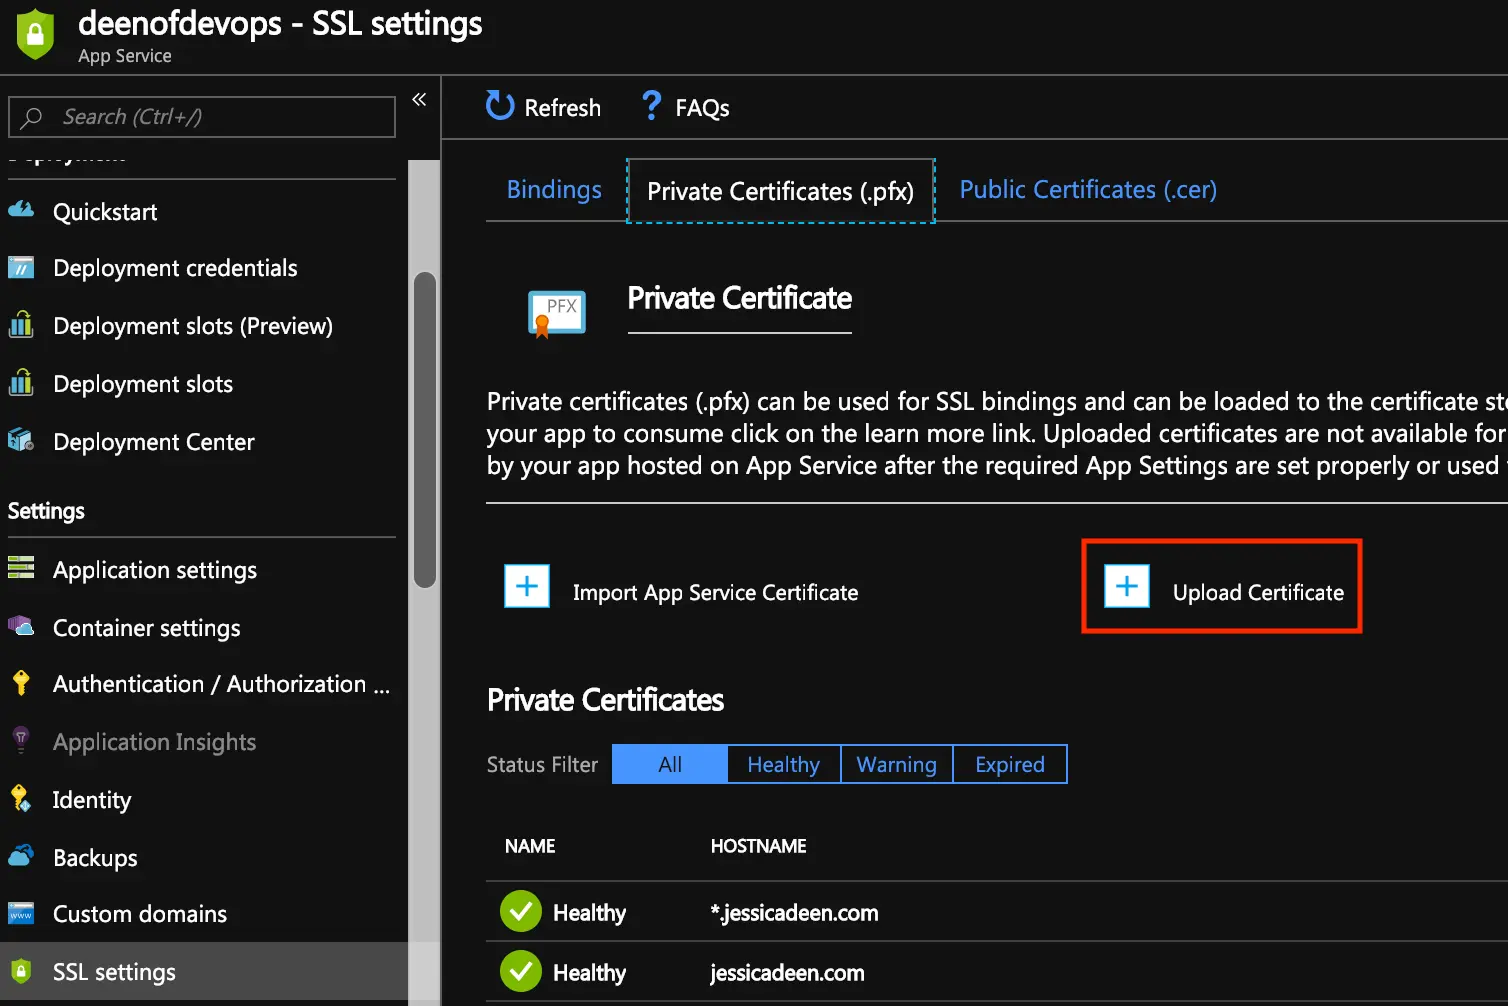1508x1006 pixels.
Task: Click the Refresh icon on the toolbar
Action: pos(498,106)
